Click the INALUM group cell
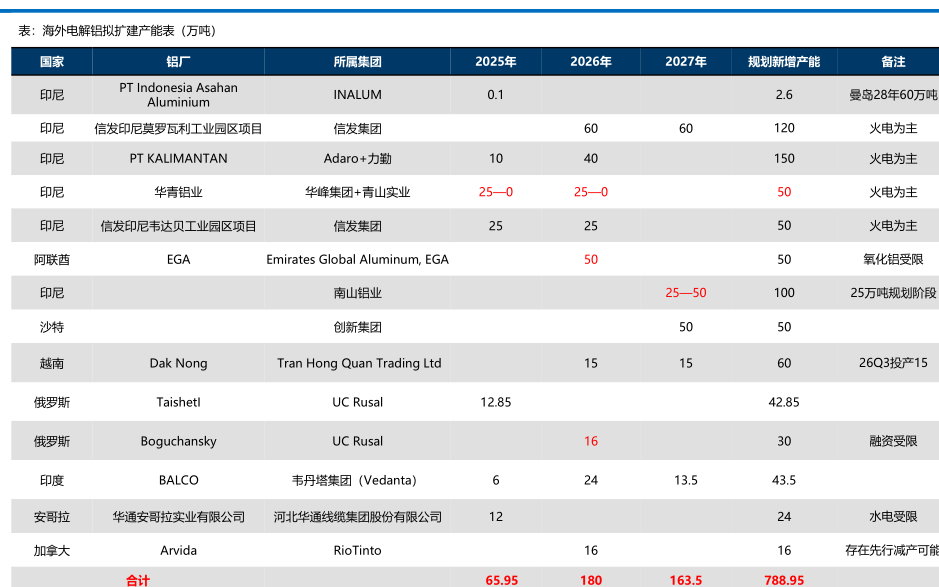939x587 pixels. [x=357, y=95]
